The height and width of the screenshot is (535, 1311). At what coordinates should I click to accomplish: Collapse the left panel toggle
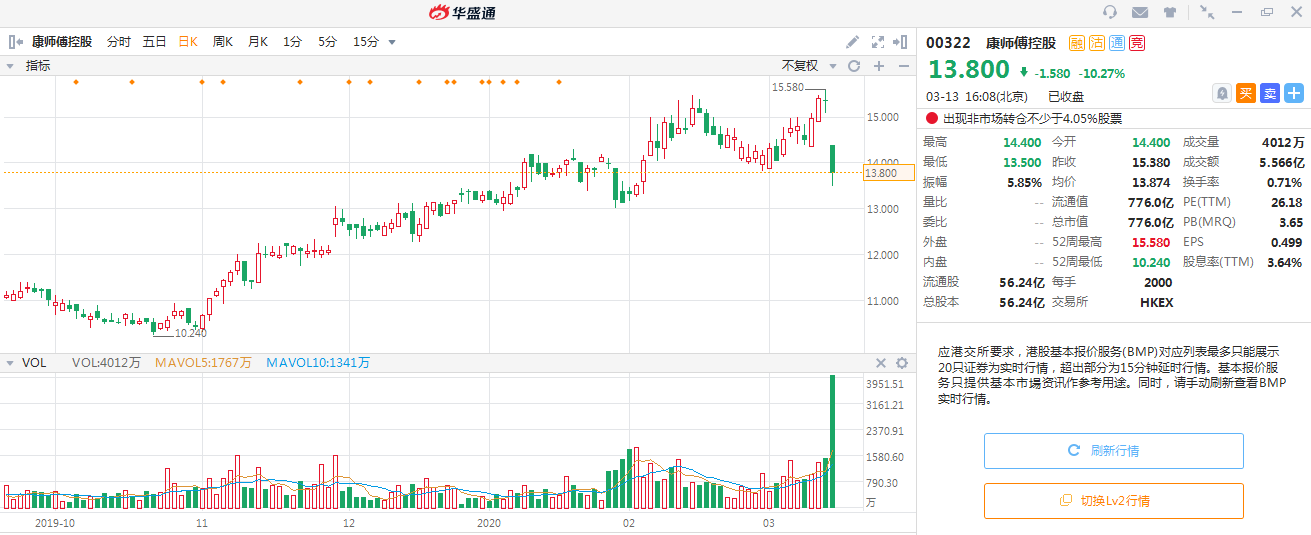pyautogui.click(x=16, y=42)
